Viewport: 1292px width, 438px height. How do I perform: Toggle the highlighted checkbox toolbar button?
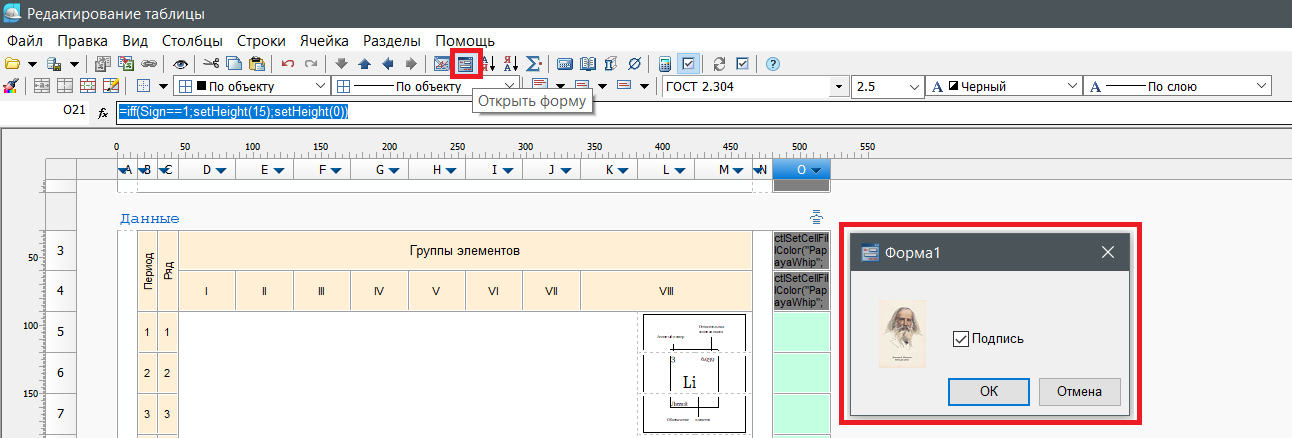point(688,64)
